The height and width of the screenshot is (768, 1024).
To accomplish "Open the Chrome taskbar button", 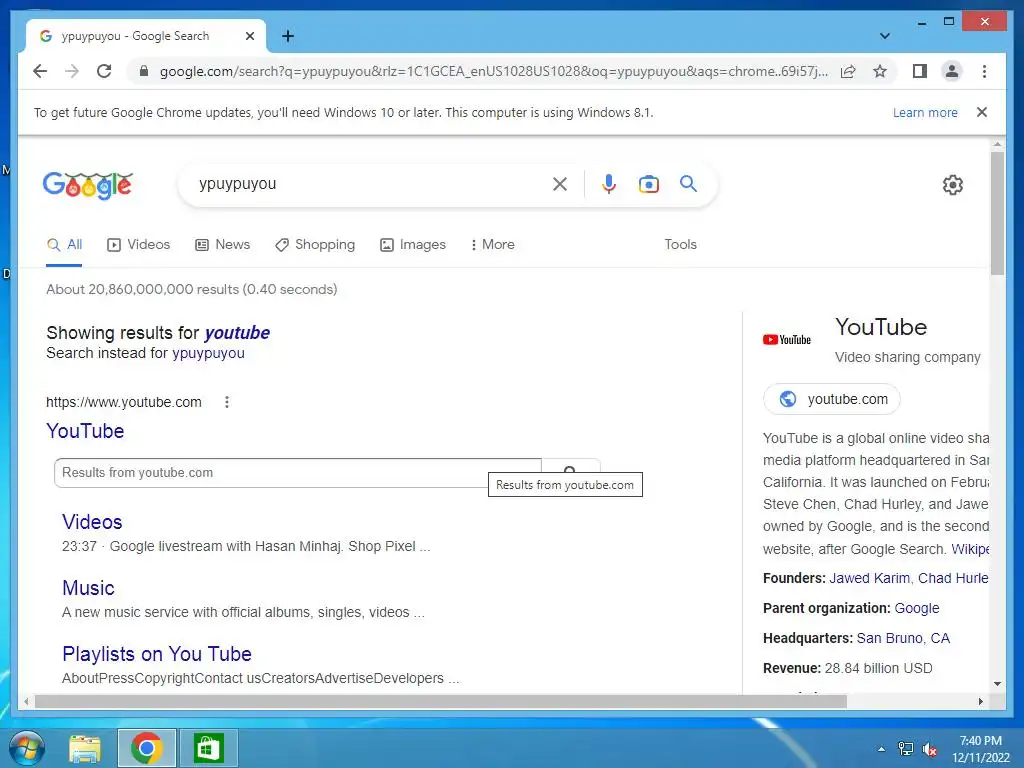I will pyautogui.click(x=146, y=748).
